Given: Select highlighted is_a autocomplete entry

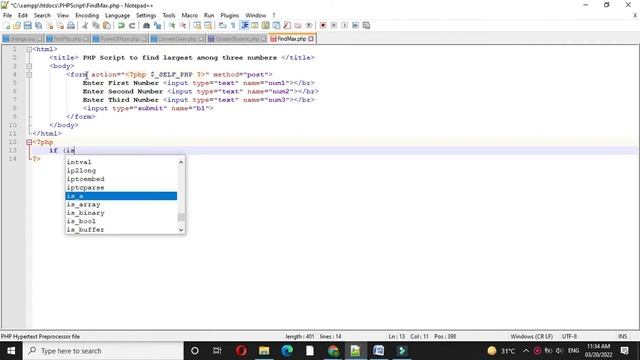Looking at the screenshot, I should (x=121, y=196).
